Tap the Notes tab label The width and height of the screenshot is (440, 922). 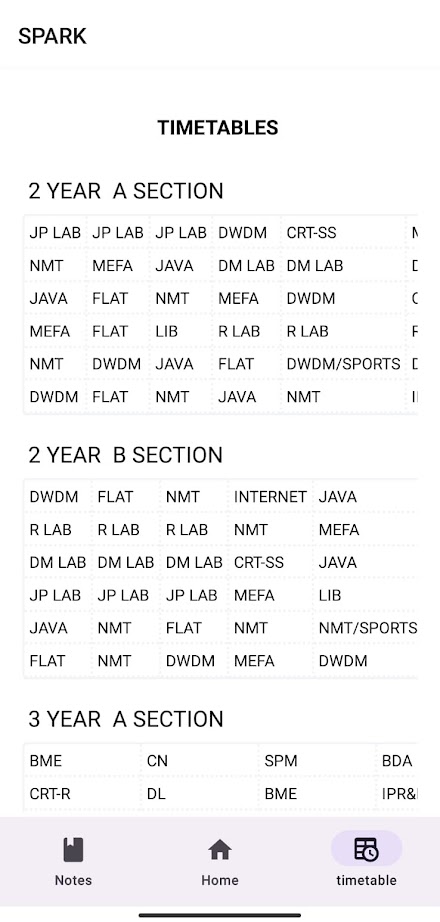(73, 880)
